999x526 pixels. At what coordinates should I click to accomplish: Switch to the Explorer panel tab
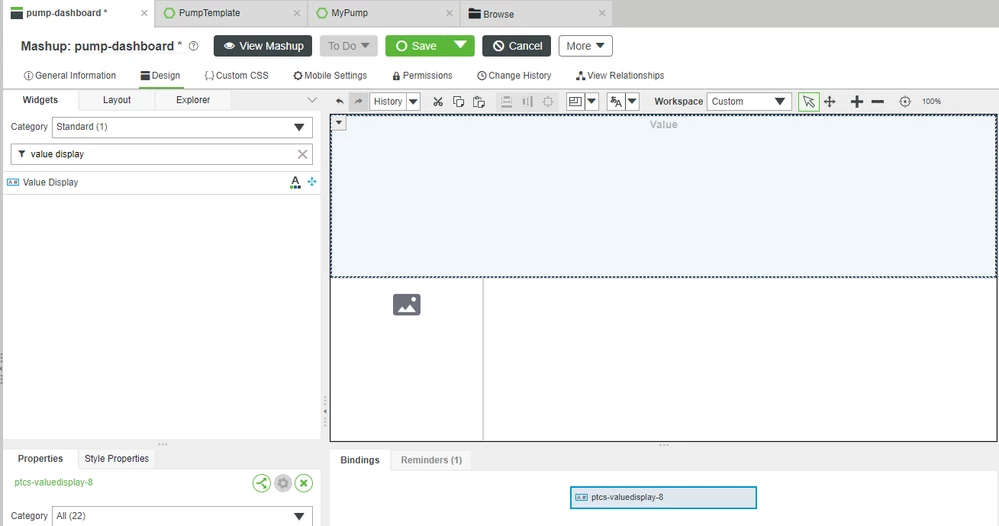pos(193,100)
